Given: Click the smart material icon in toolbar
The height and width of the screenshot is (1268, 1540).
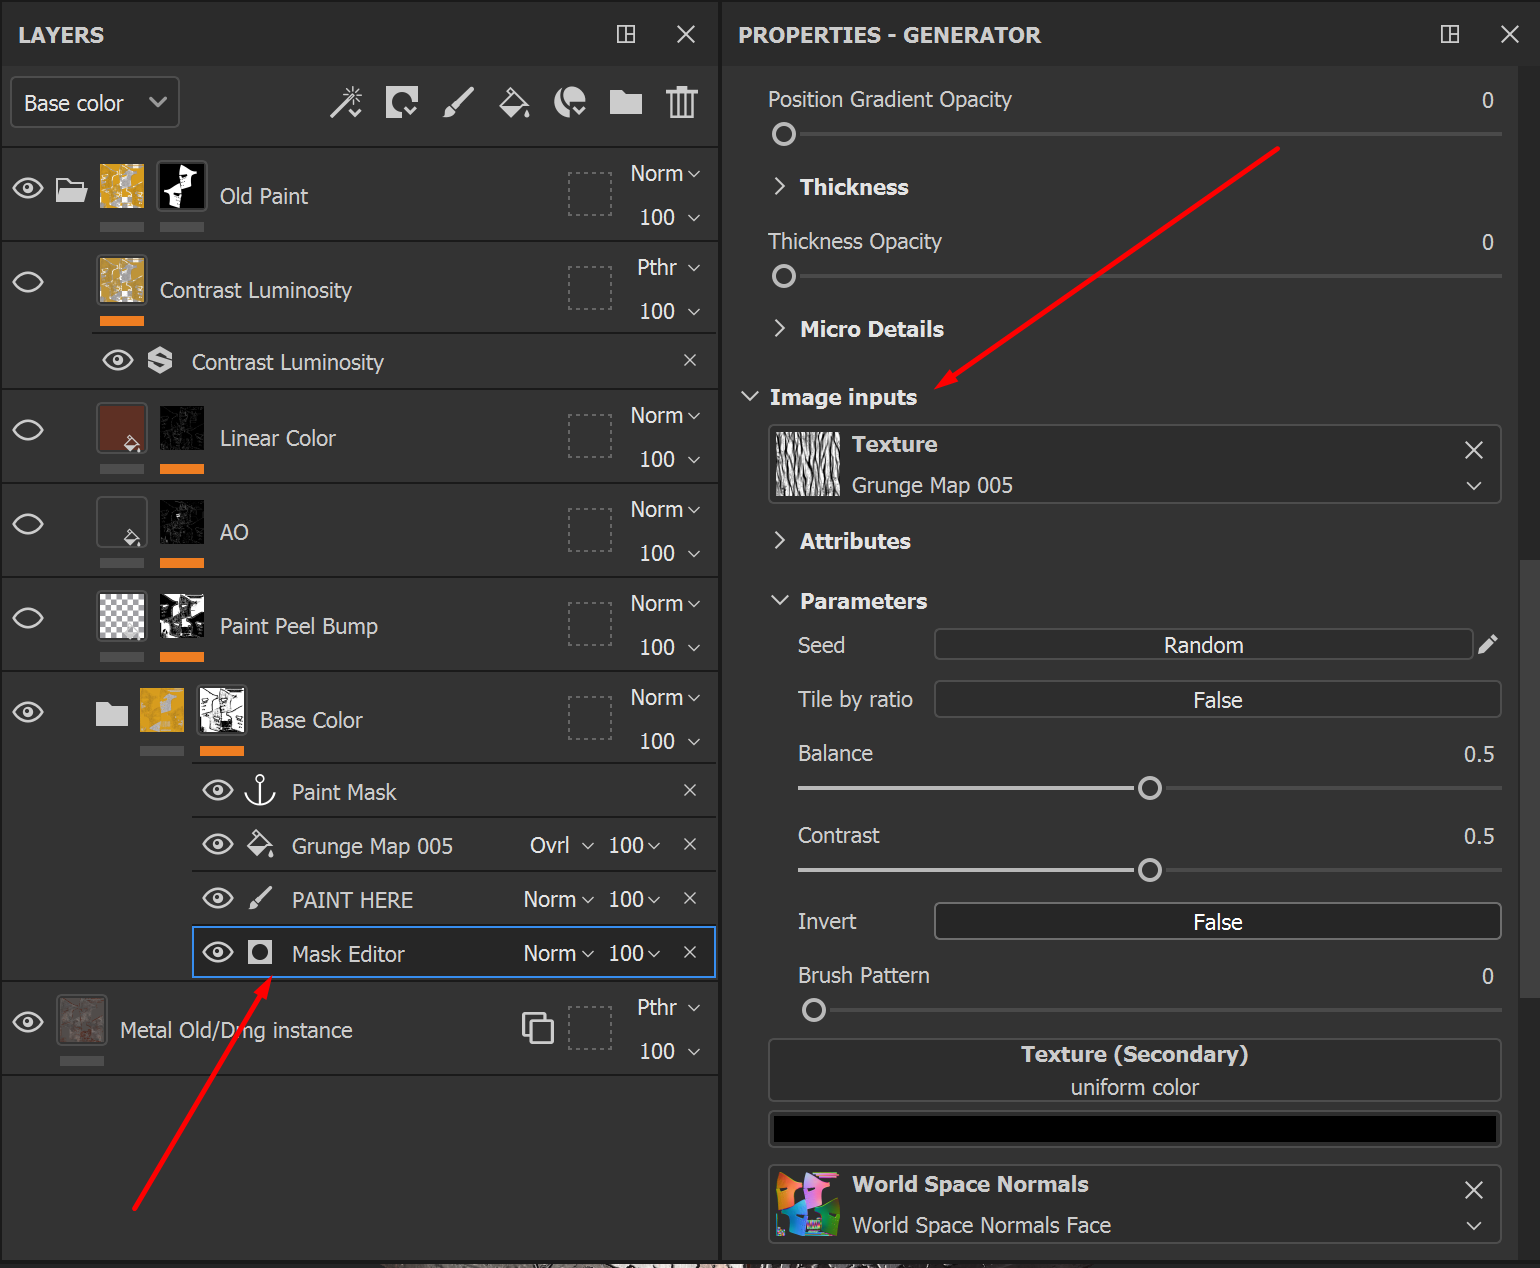Looking at the screenshot, I should (570, 102).
